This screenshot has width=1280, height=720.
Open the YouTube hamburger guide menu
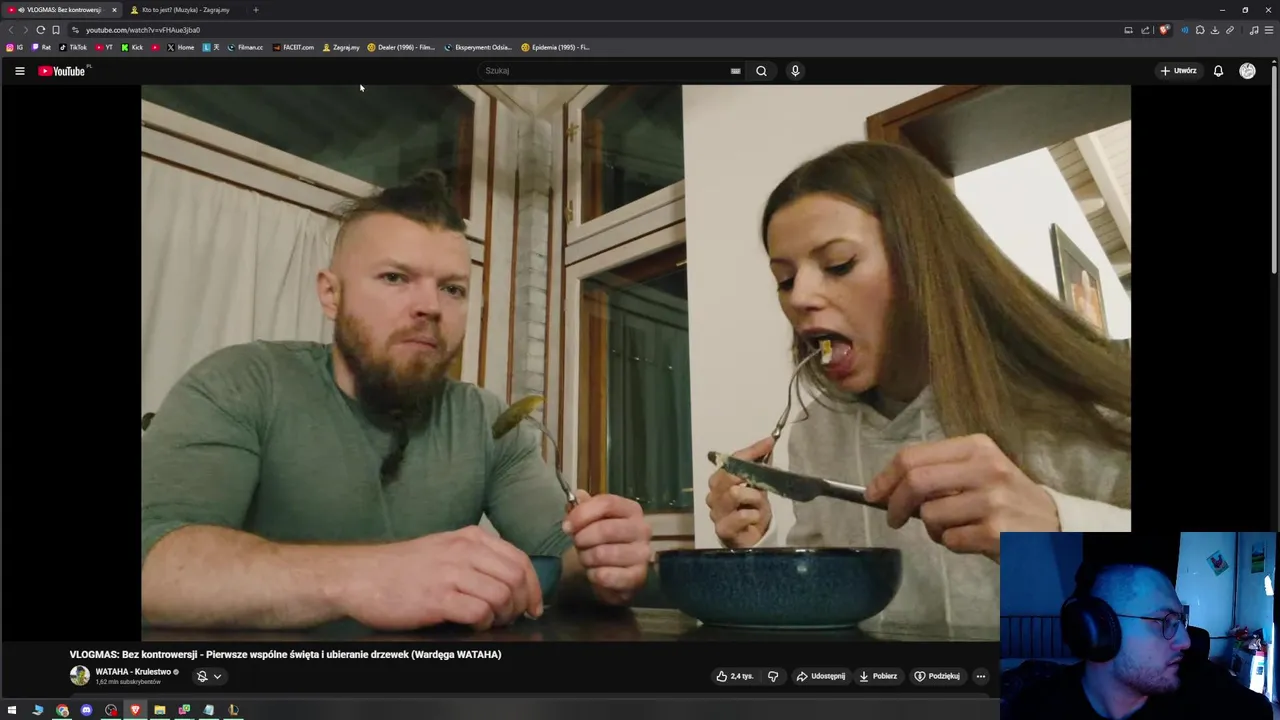click(x=19, y=71)
